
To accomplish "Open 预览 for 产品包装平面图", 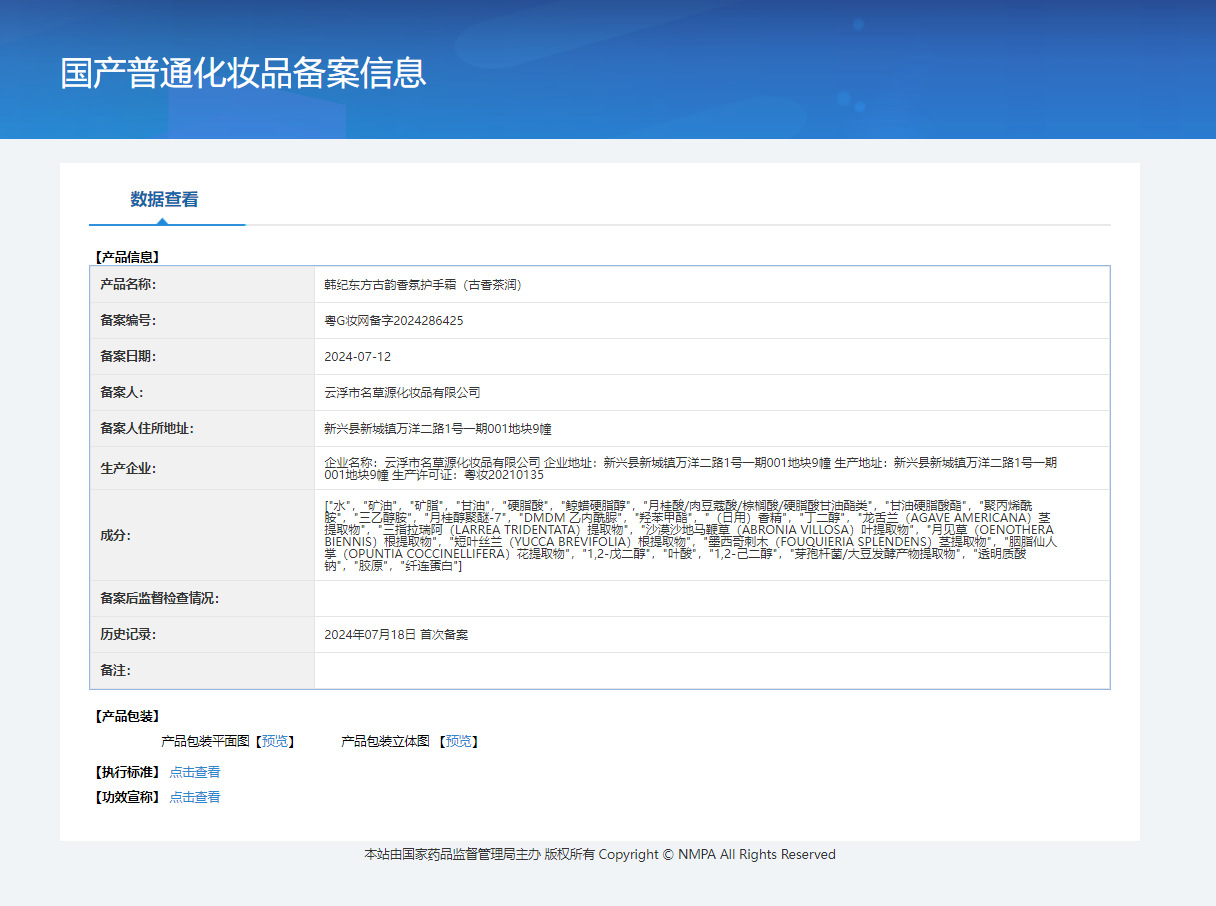I will (275, 741).
